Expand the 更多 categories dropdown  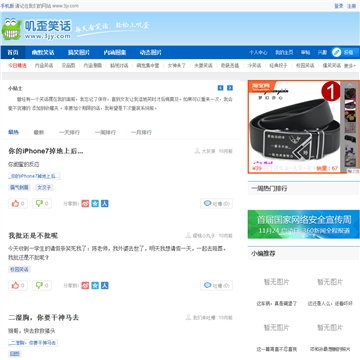(350, 66)
